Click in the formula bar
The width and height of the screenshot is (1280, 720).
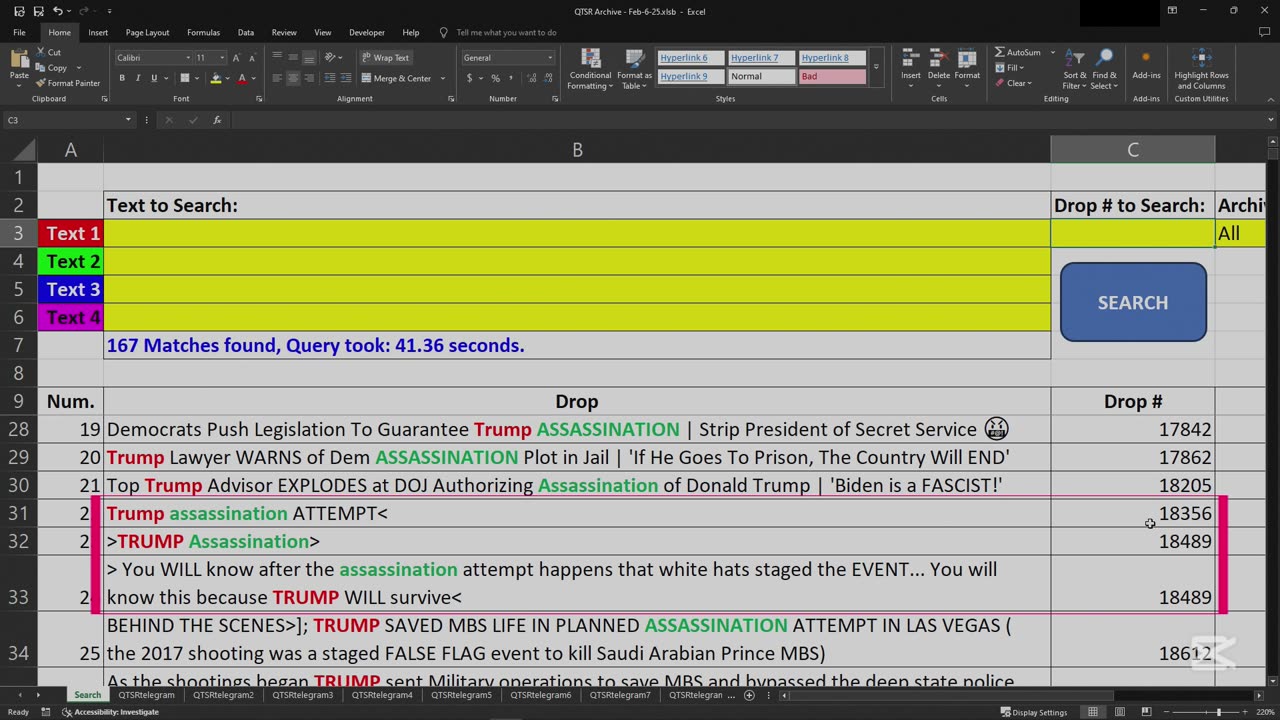[x=750, y=120]
